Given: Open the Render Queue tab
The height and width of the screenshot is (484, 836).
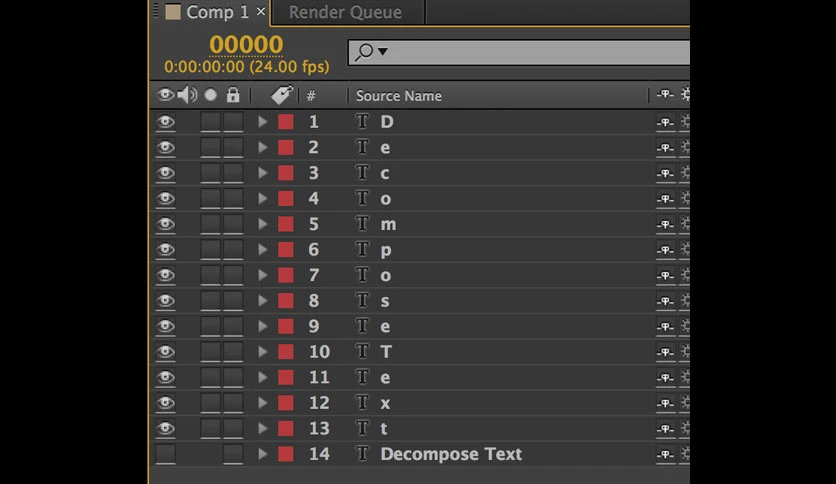Looking at the screenshot, I should [345, 12].
